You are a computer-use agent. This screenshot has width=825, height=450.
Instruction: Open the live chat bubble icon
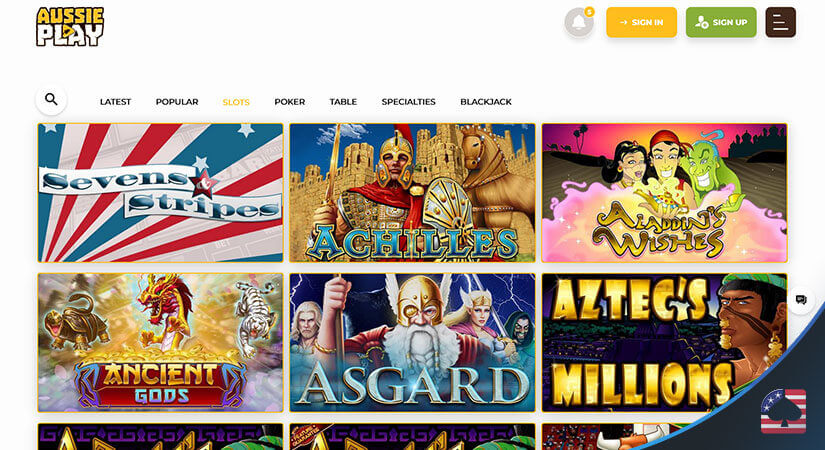(x=801, y=300)
